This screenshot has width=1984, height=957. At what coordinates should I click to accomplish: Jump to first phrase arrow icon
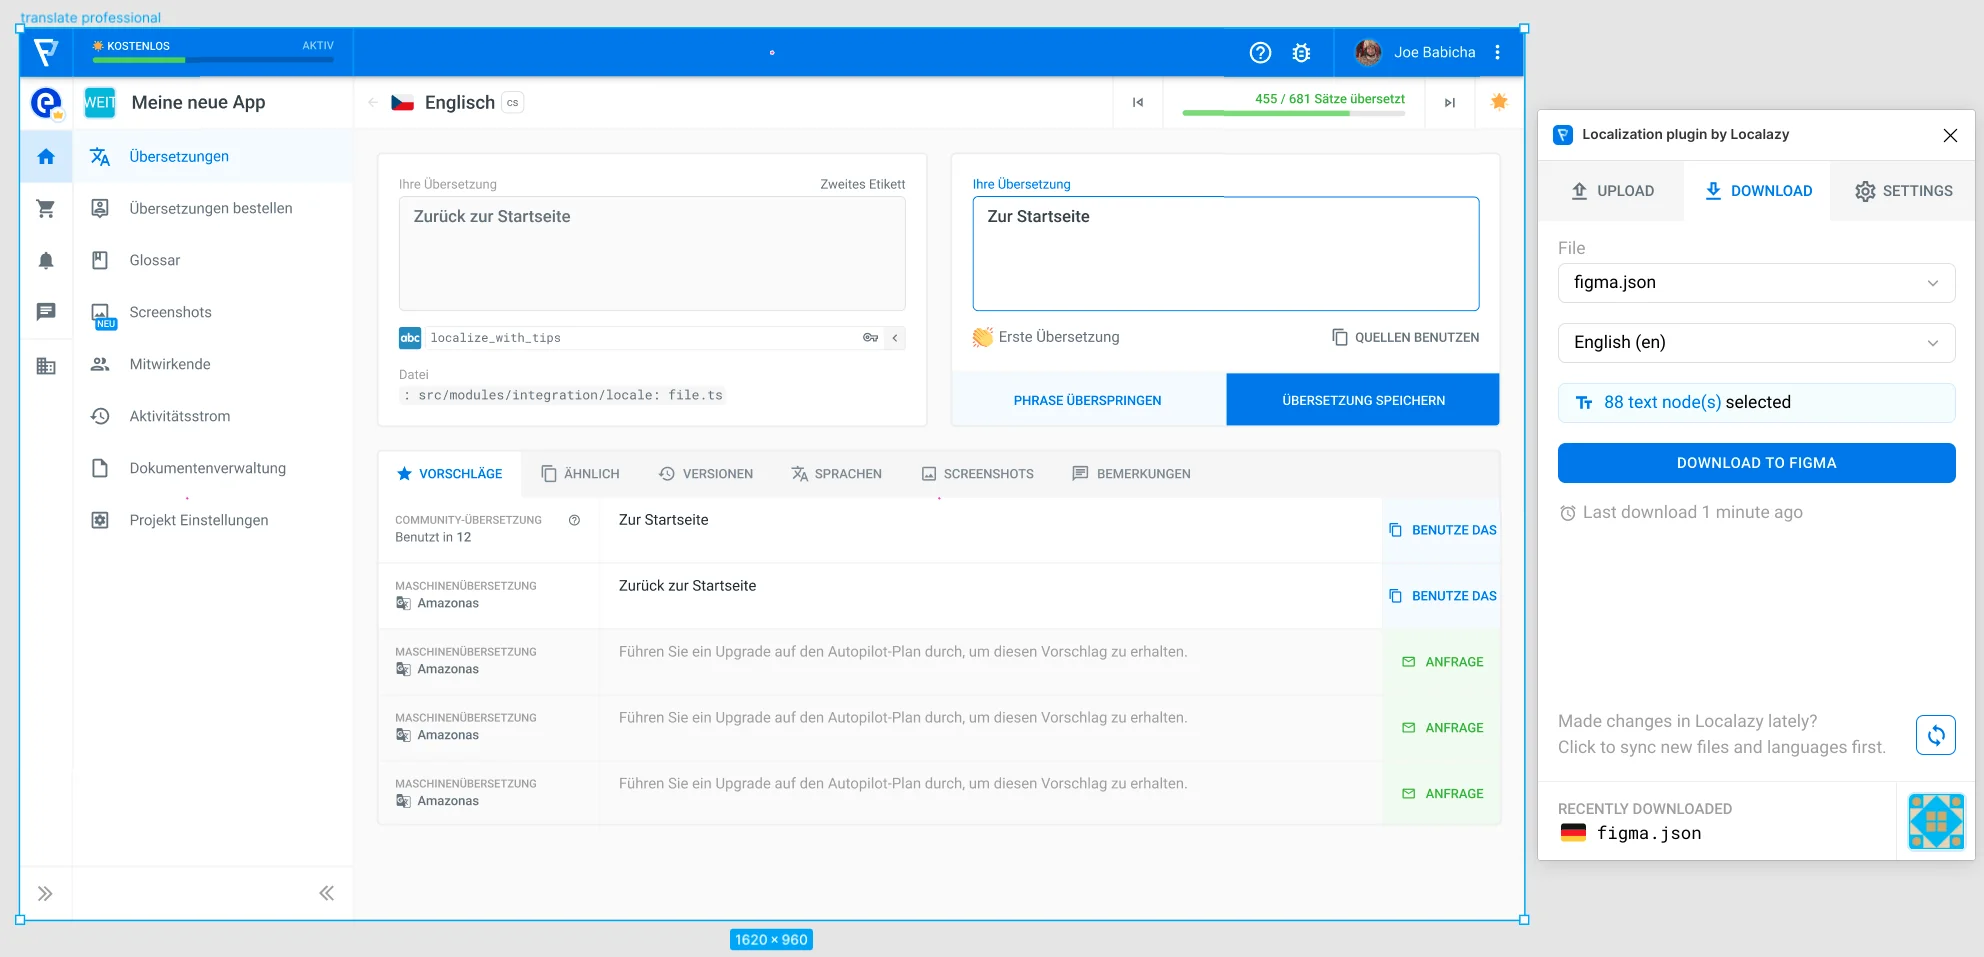[x=1137, y=103]
